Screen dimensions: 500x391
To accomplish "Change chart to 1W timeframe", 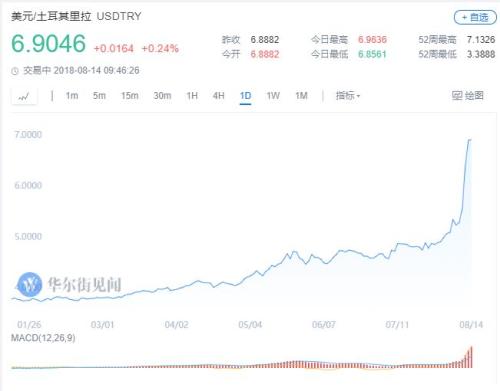I will [x=273, y=96].
